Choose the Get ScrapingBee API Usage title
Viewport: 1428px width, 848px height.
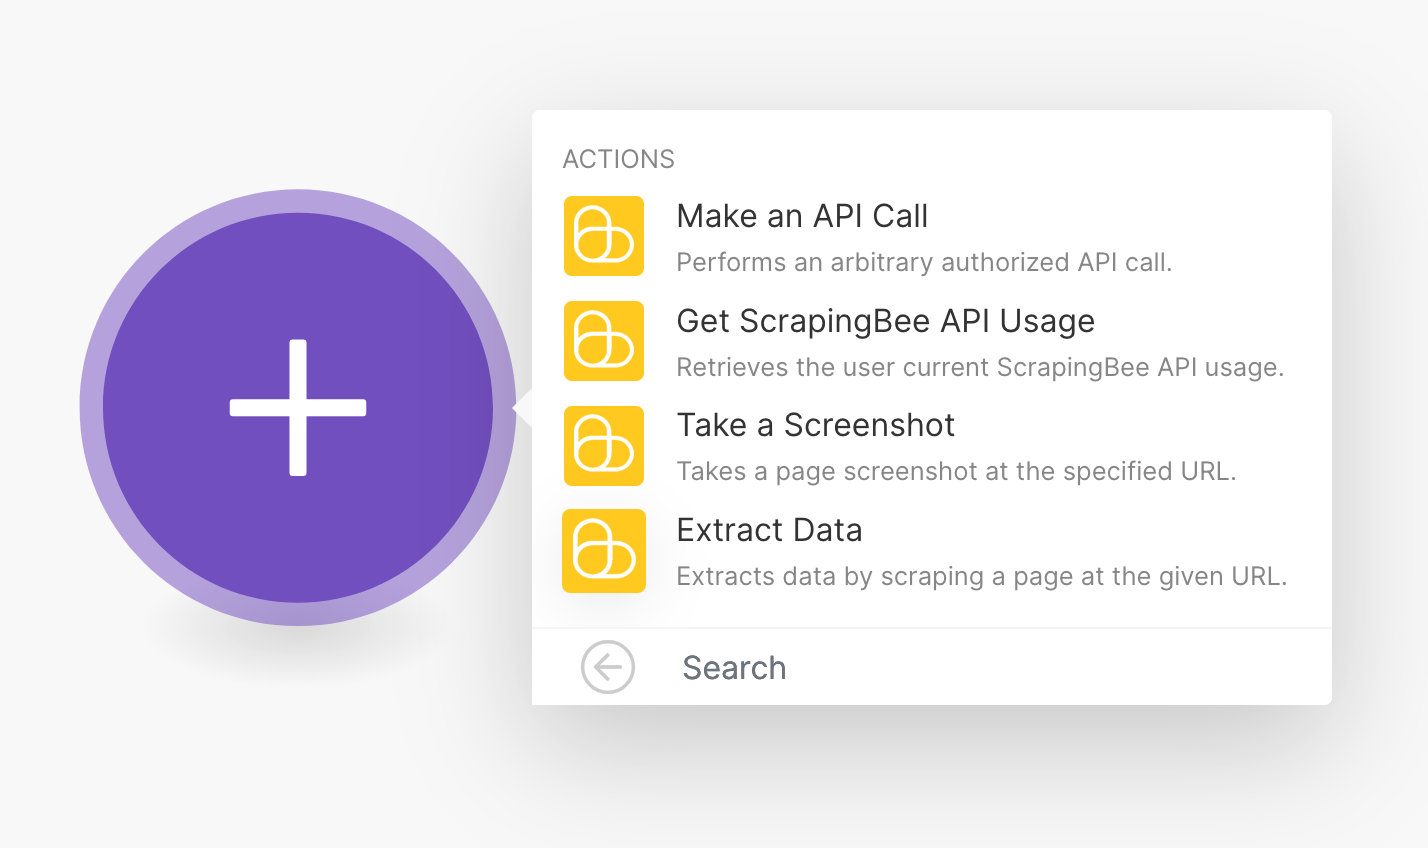[x=885, y=321]
